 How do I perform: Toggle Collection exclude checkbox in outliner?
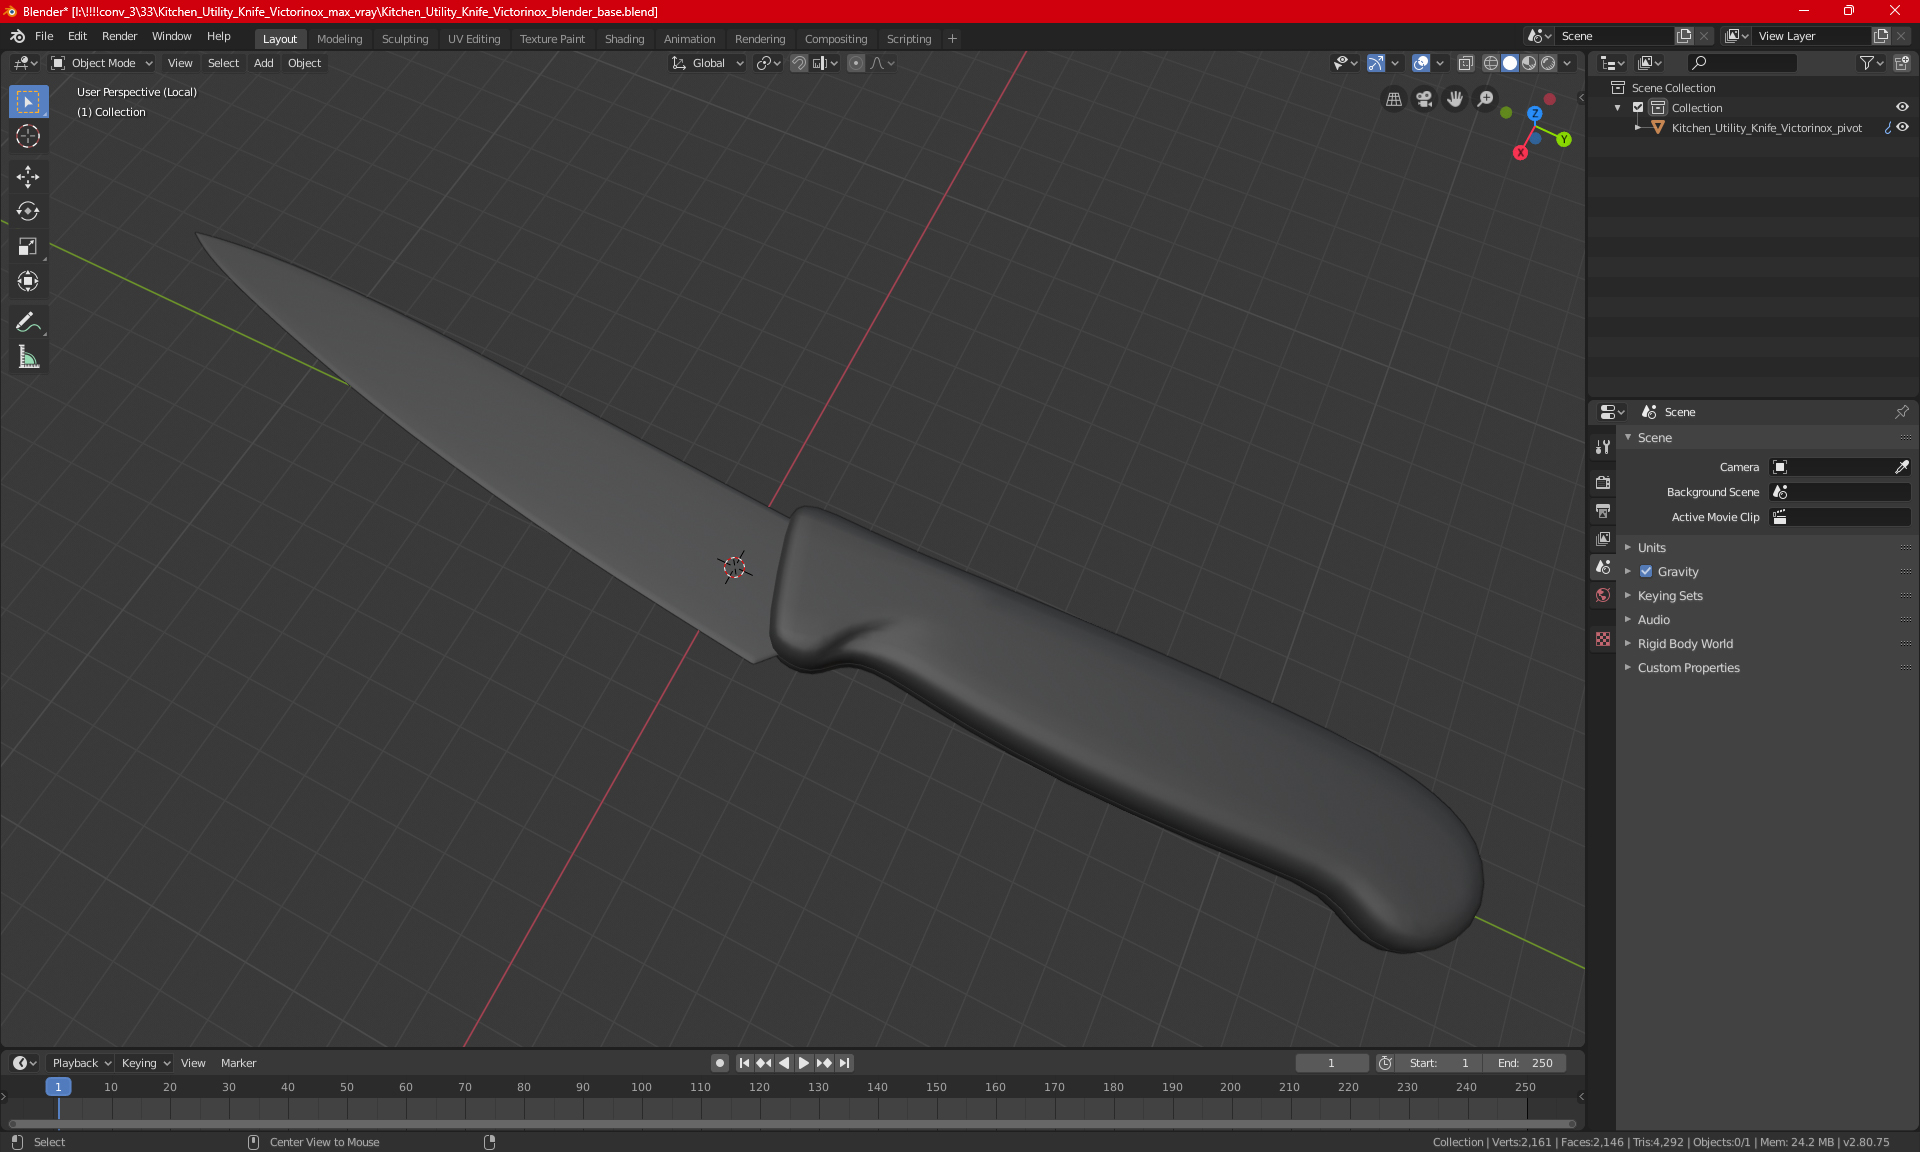pyautogui.click(x=1638, y=108)
